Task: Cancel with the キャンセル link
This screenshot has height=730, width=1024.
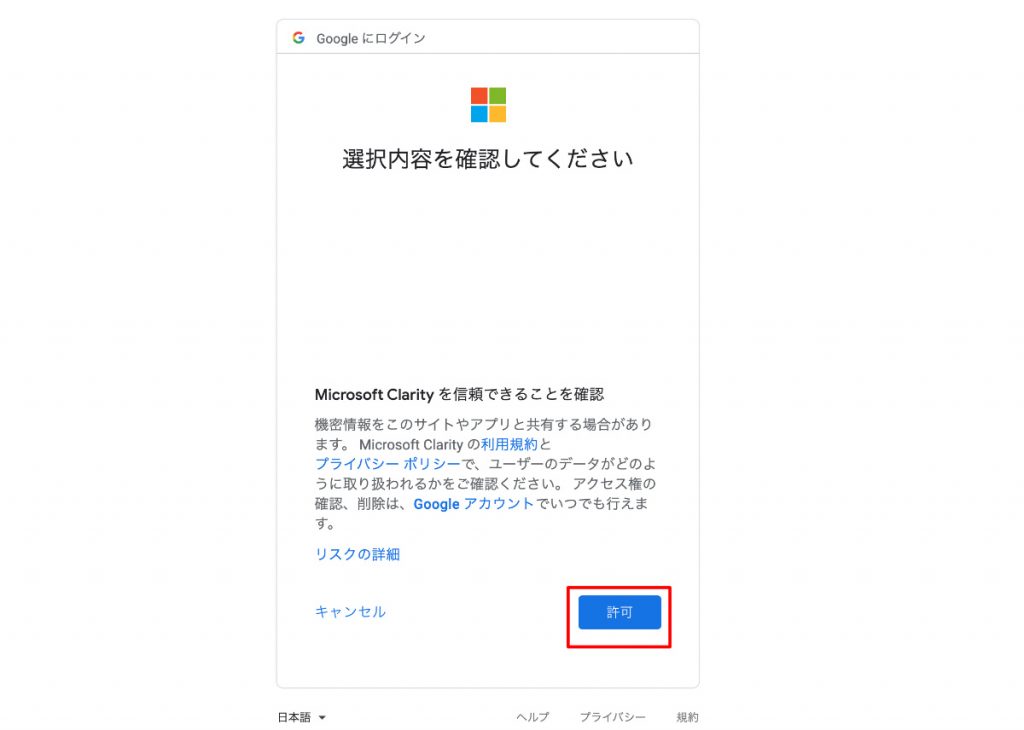Action: tap(350, 612)
